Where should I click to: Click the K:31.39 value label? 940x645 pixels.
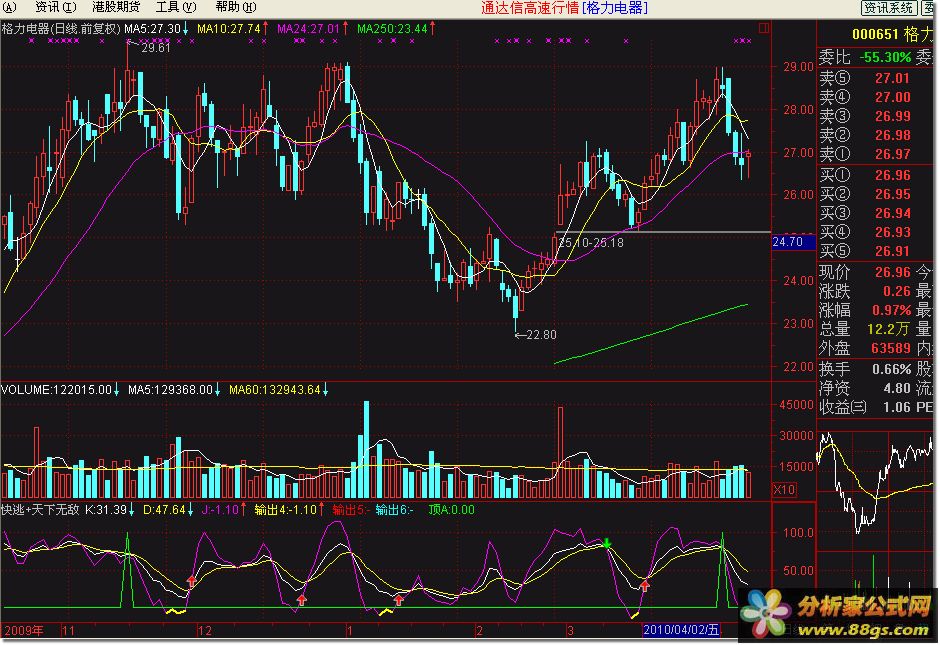[110, 510]
